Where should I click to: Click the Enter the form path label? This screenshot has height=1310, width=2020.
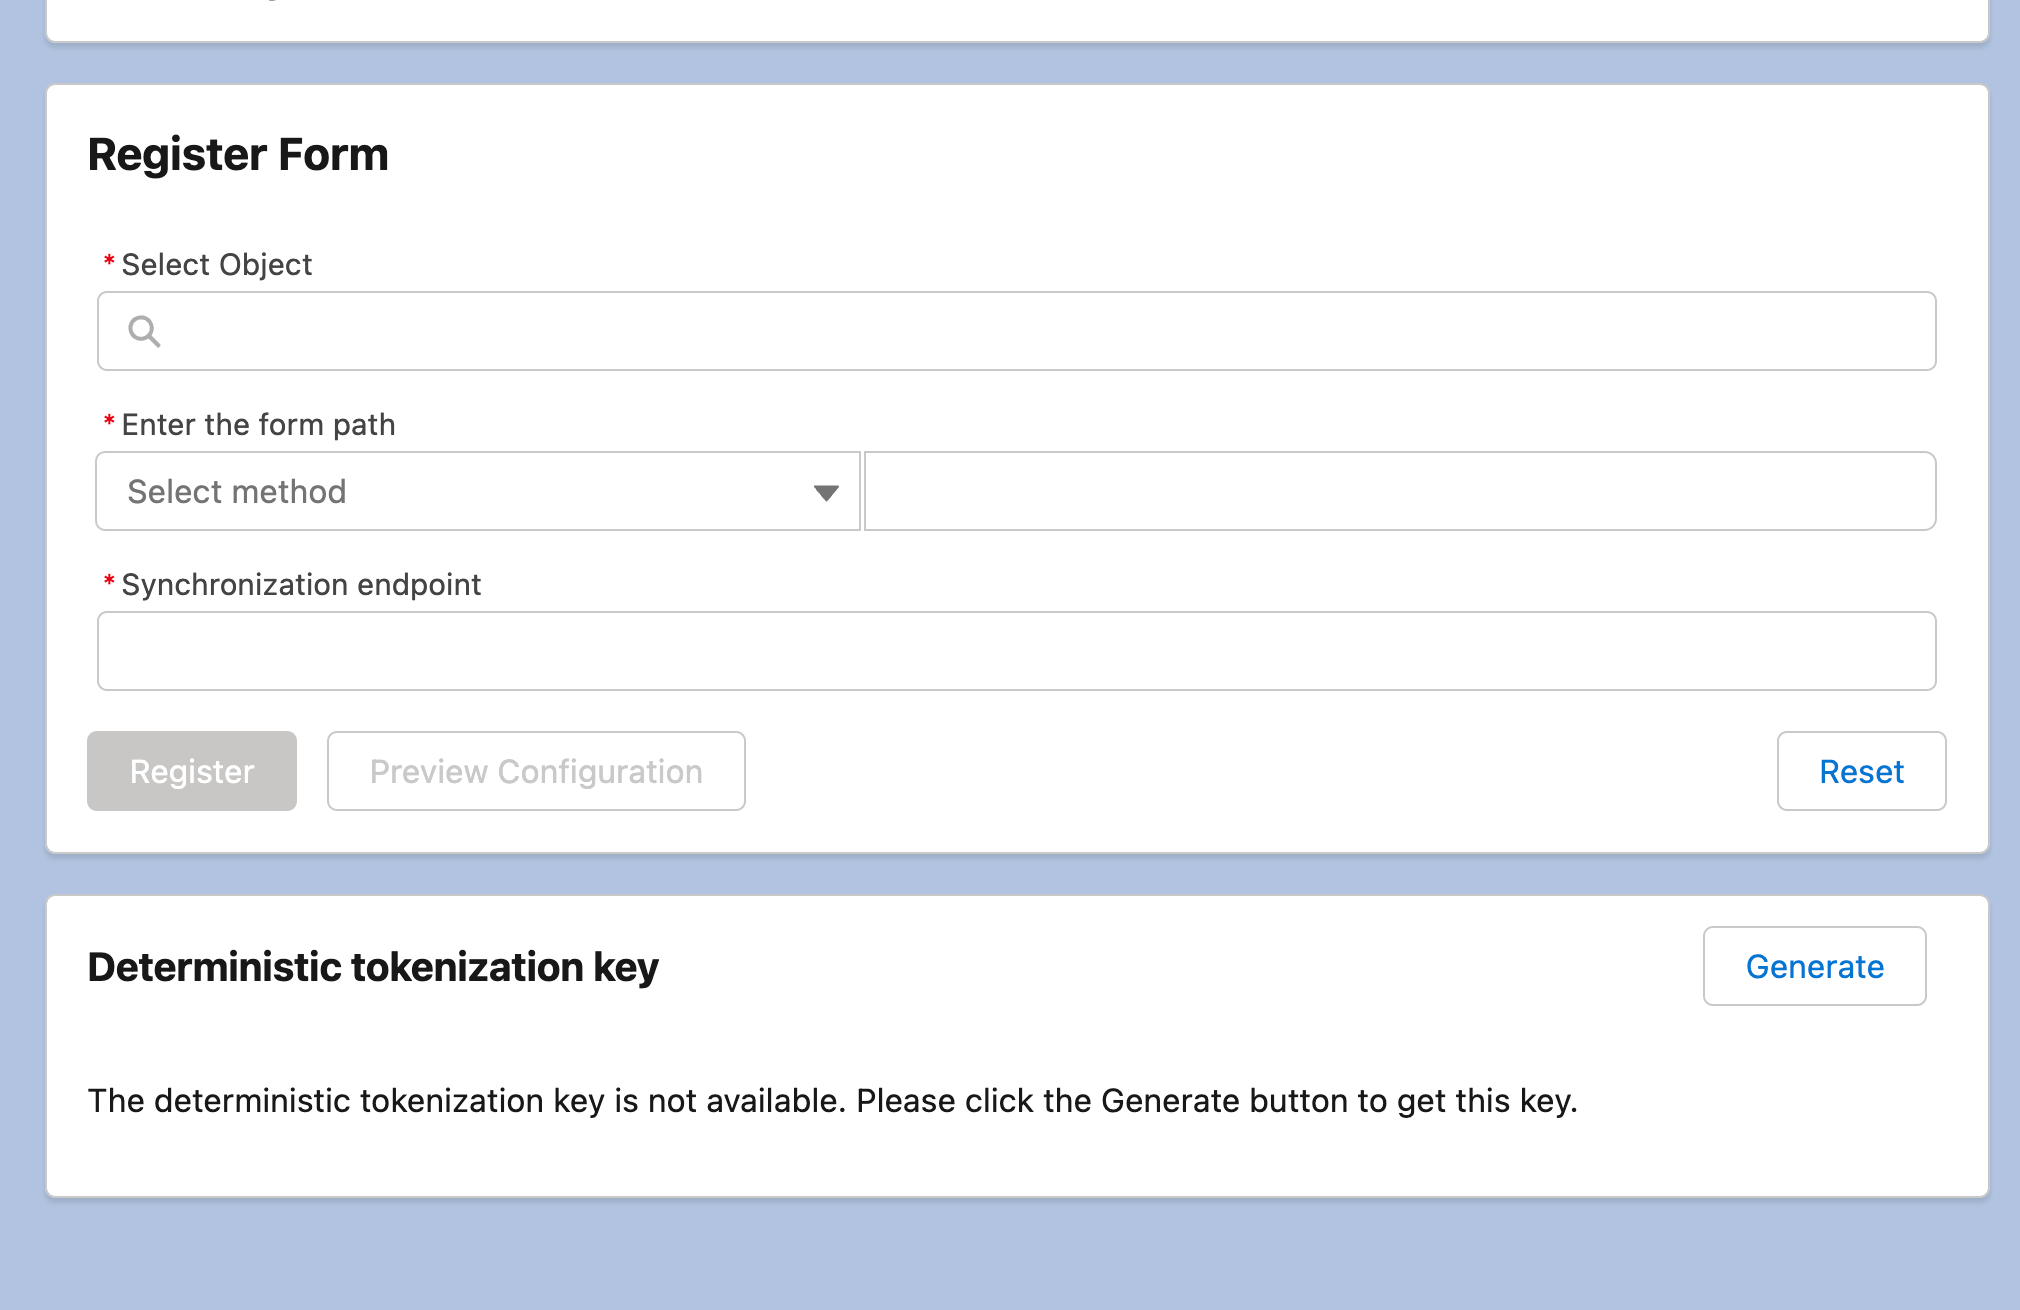tap(257, 424)
